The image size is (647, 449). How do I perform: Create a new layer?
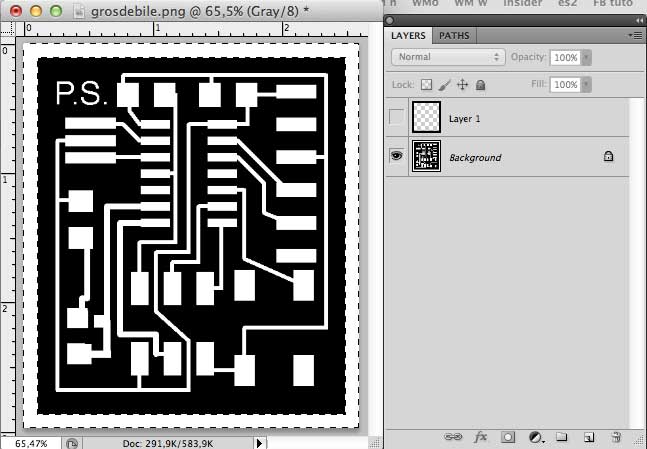point(589,437)
